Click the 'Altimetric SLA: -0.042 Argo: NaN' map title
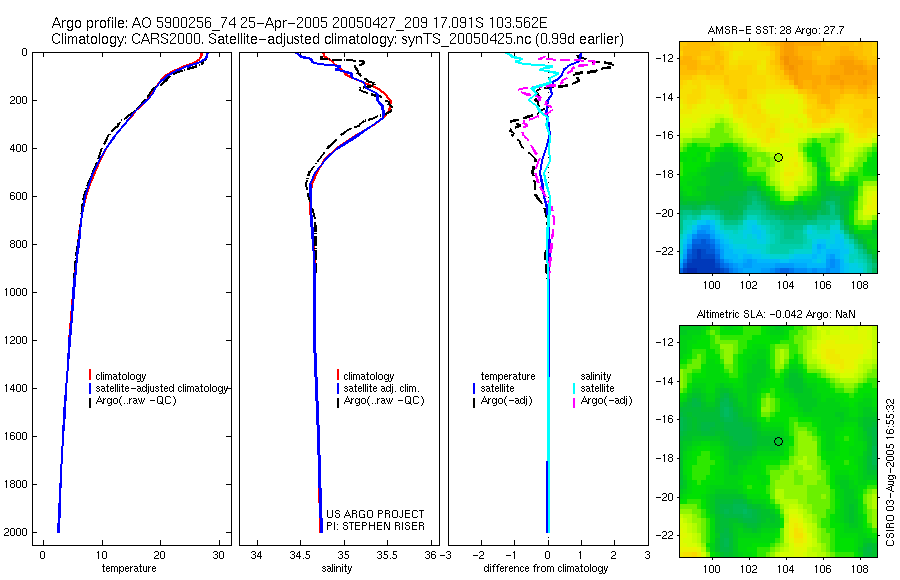 (x=776, y=315)
